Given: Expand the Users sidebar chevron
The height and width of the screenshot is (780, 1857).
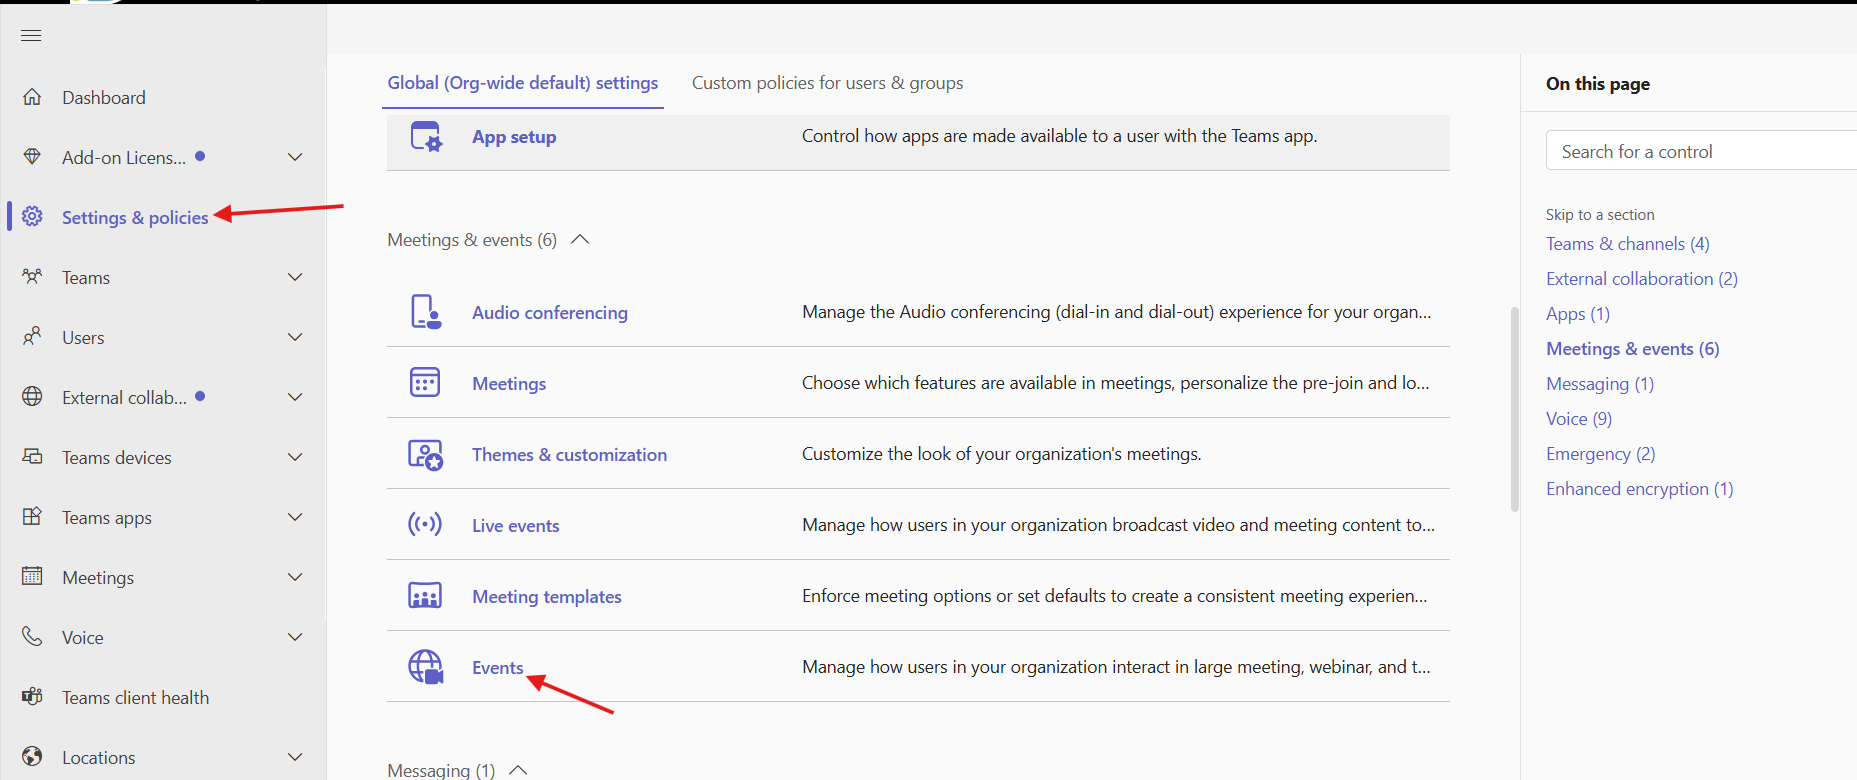Looking at the screenshot, I should click(x=295, y=337).
